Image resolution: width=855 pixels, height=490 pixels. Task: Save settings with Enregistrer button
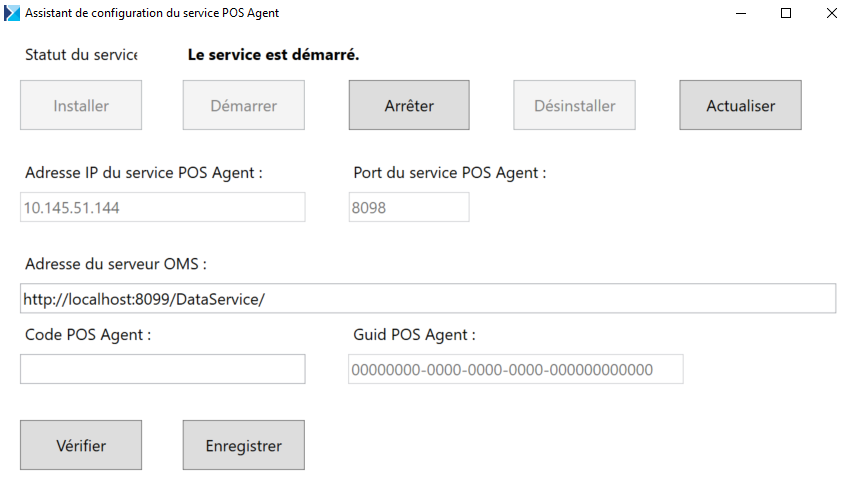(244, 445)
